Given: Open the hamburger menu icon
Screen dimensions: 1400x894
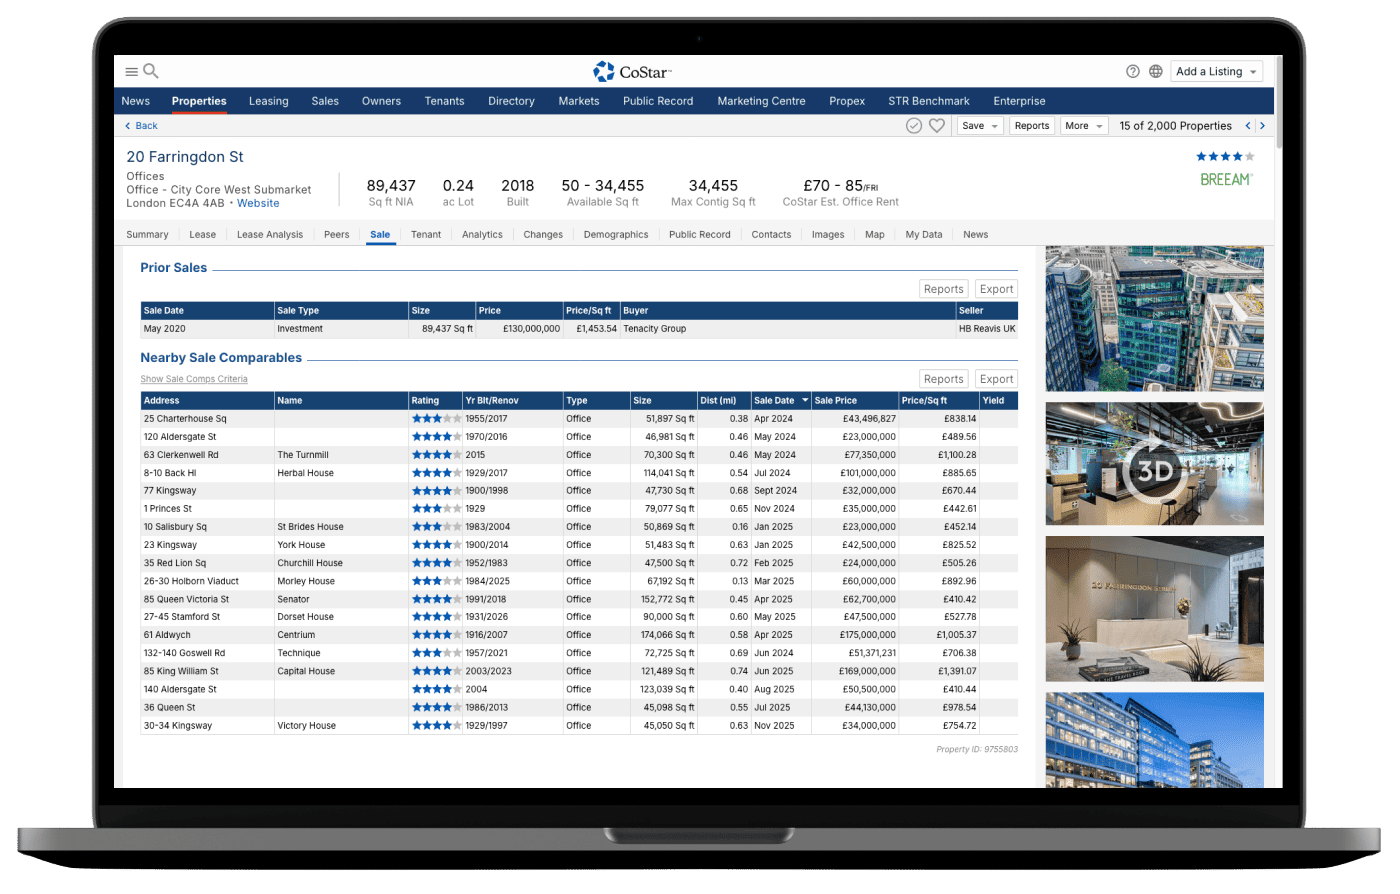Looking at the screenshot, I should pos(131,71).
